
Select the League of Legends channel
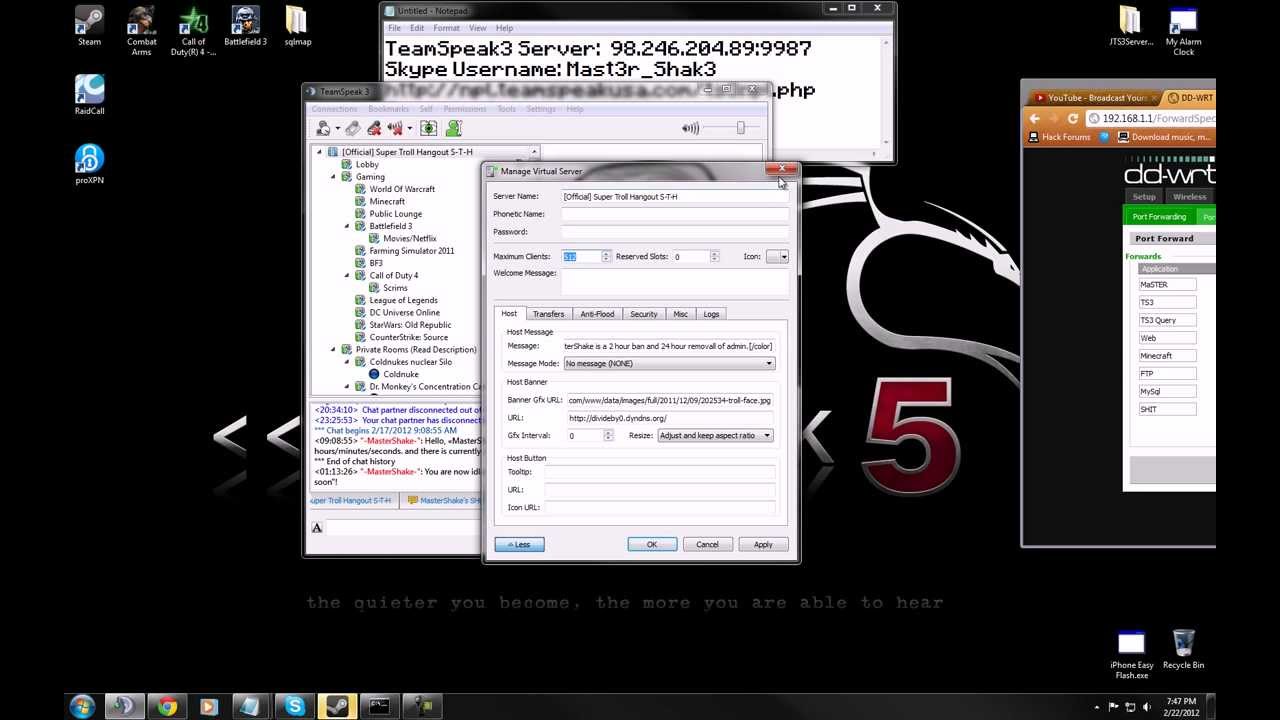click(403, 300)
